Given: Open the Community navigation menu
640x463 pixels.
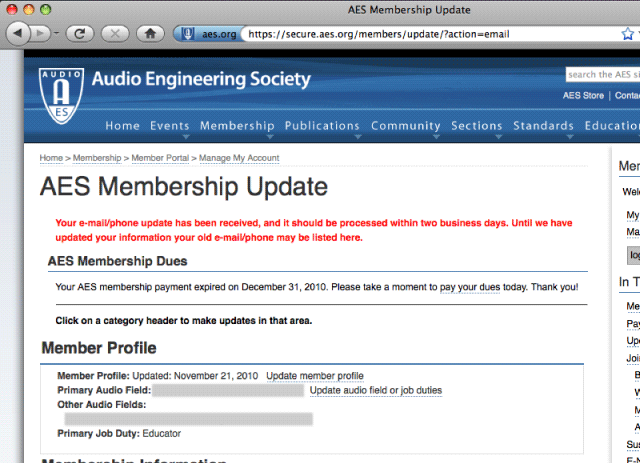Looking at the screenshot, I should coord(406,126).
